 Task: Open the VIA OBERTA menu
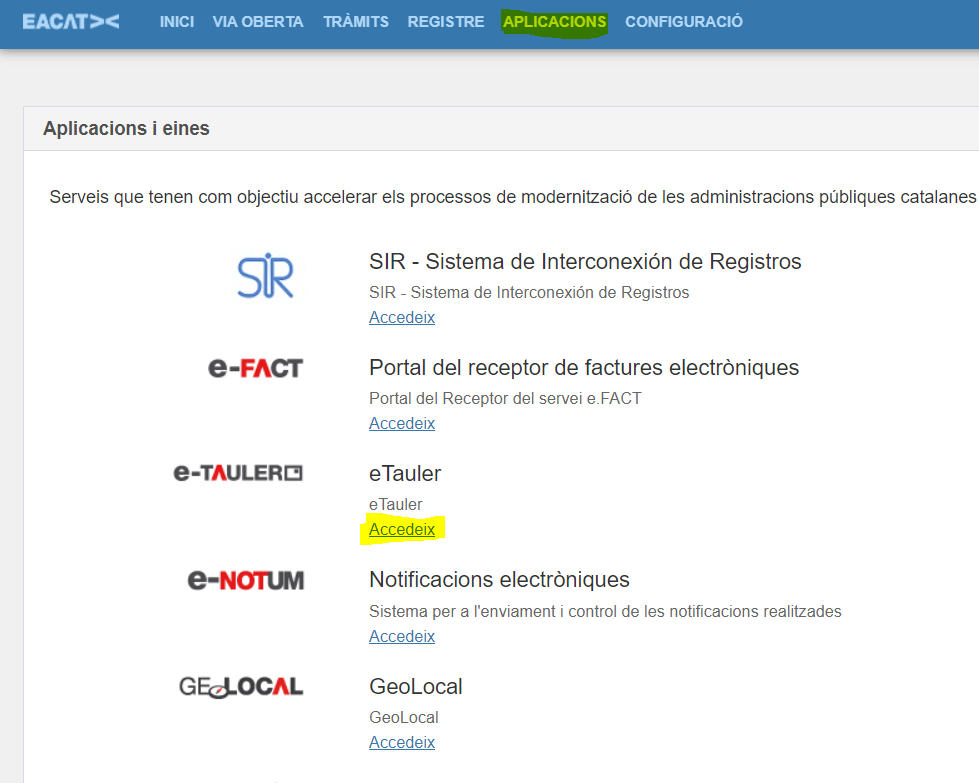(x=258, y=22)
